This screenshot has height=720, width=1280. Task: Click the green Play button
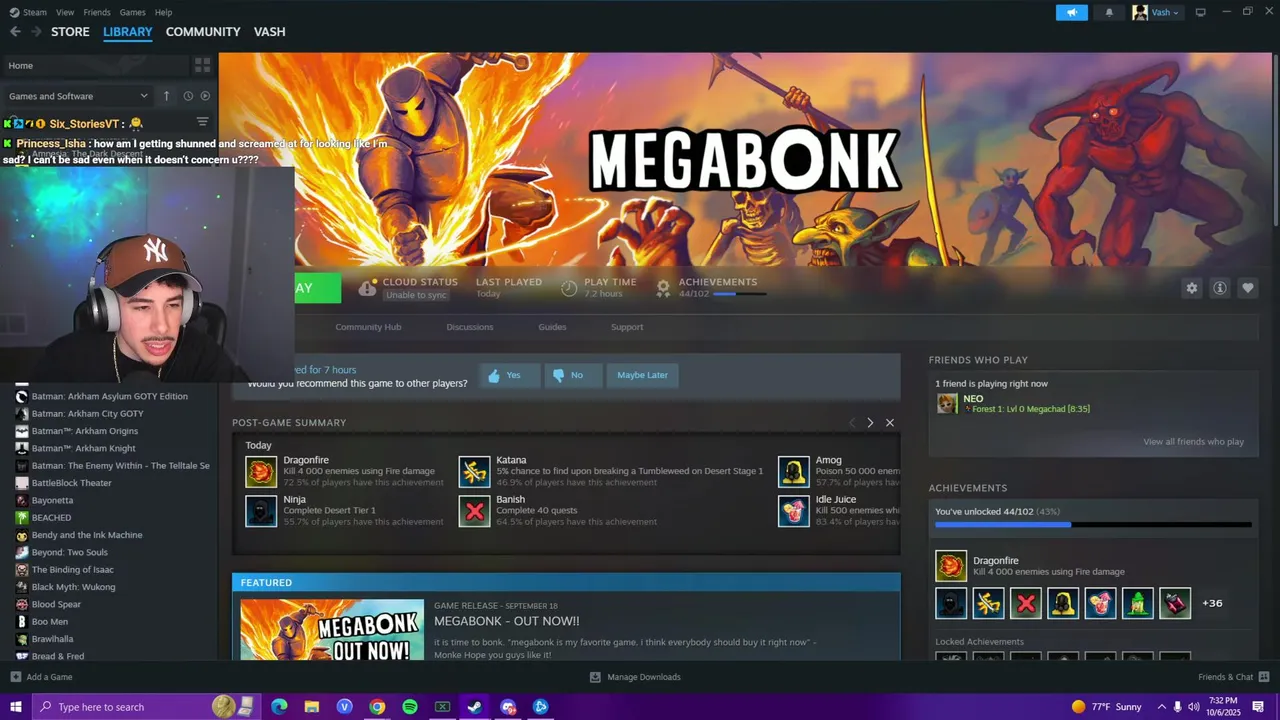317,288
